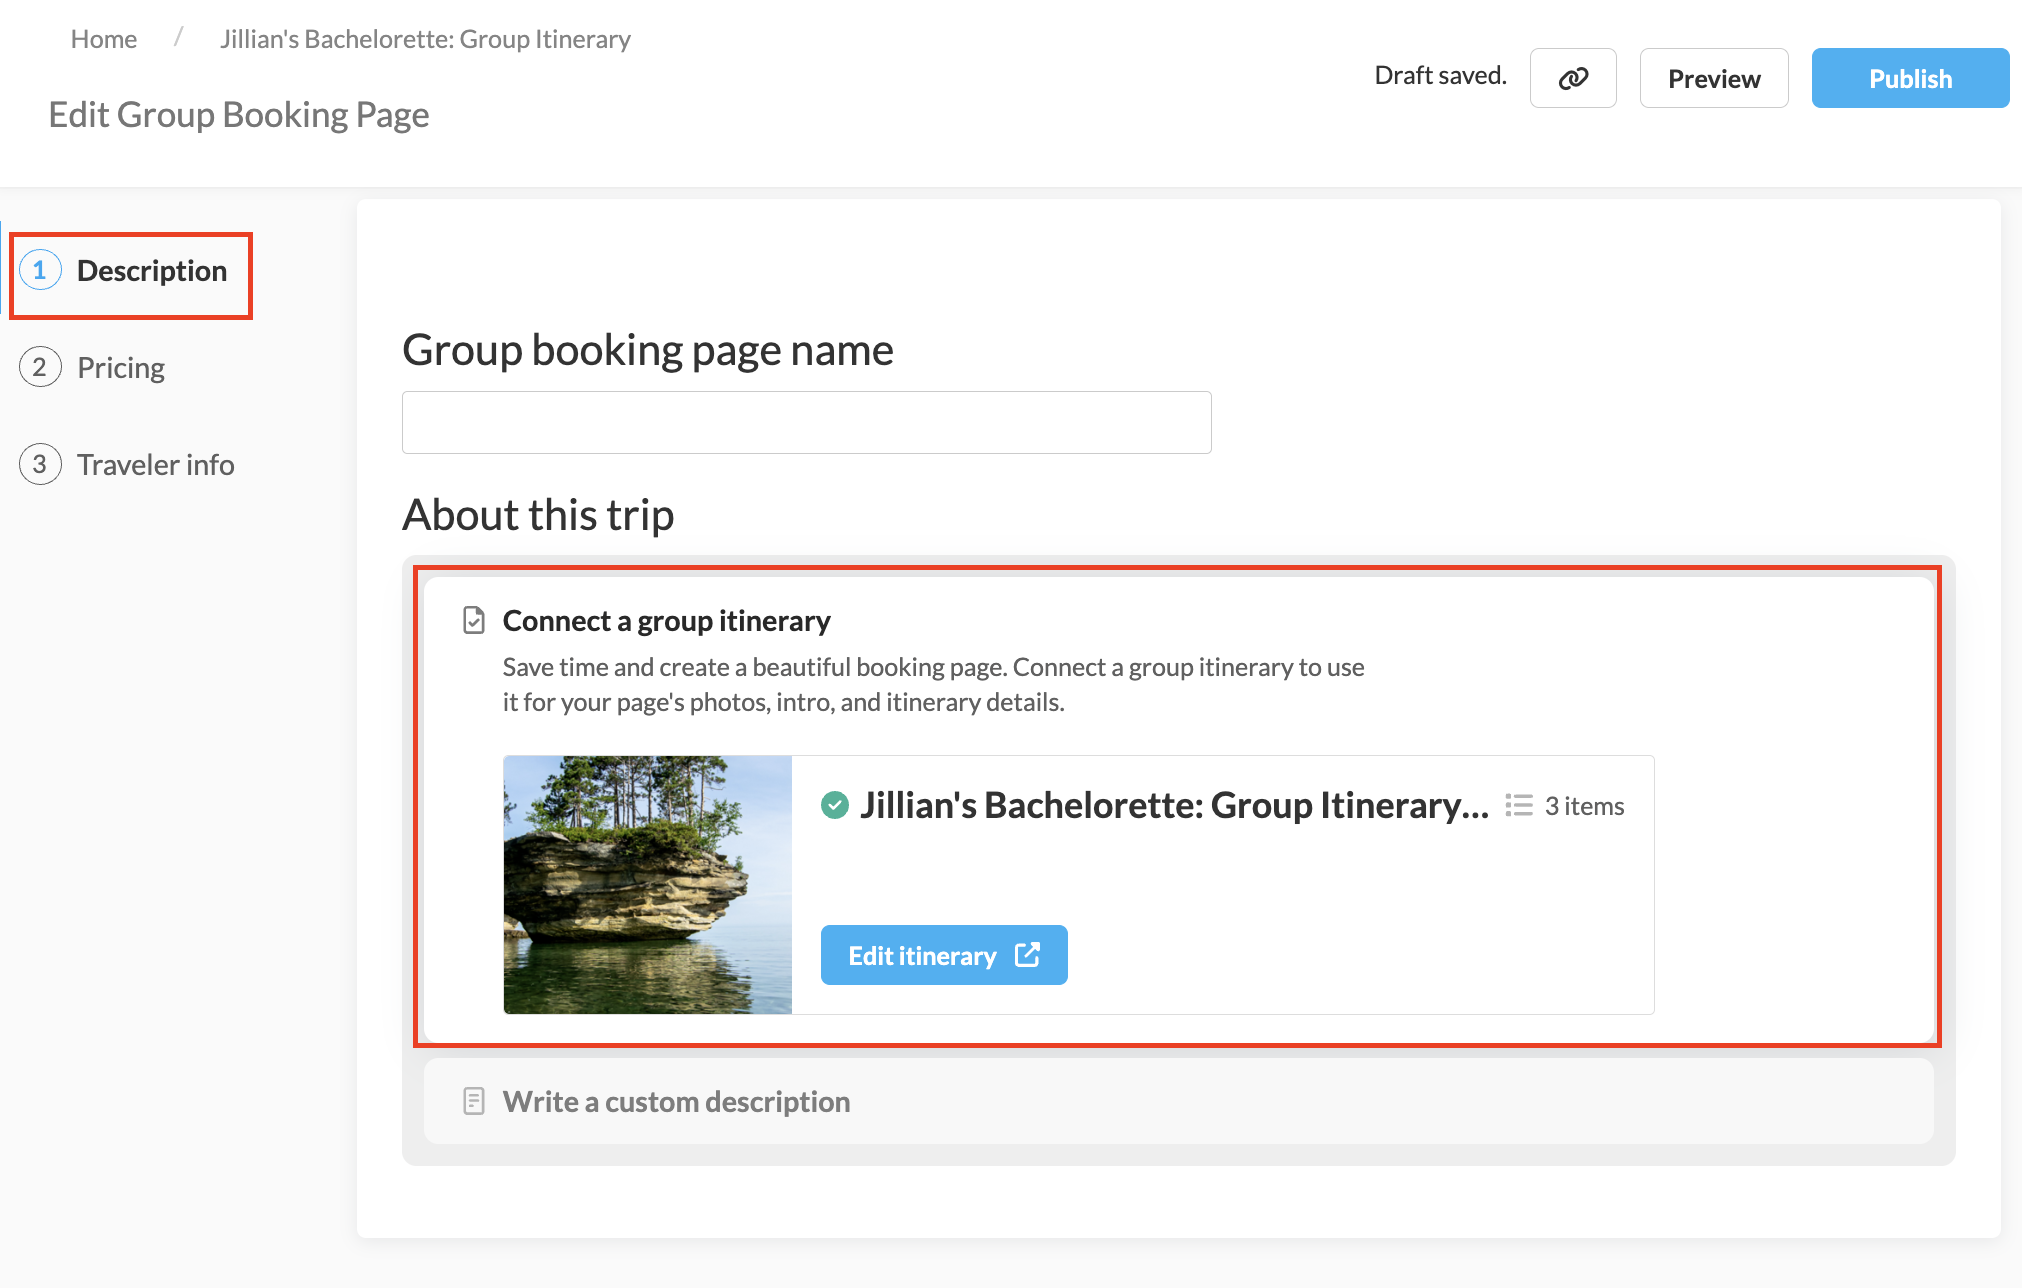Click the page icon beside Write a custom description
Screen dimensions: 2022x1288
(x=474, y=1102)
